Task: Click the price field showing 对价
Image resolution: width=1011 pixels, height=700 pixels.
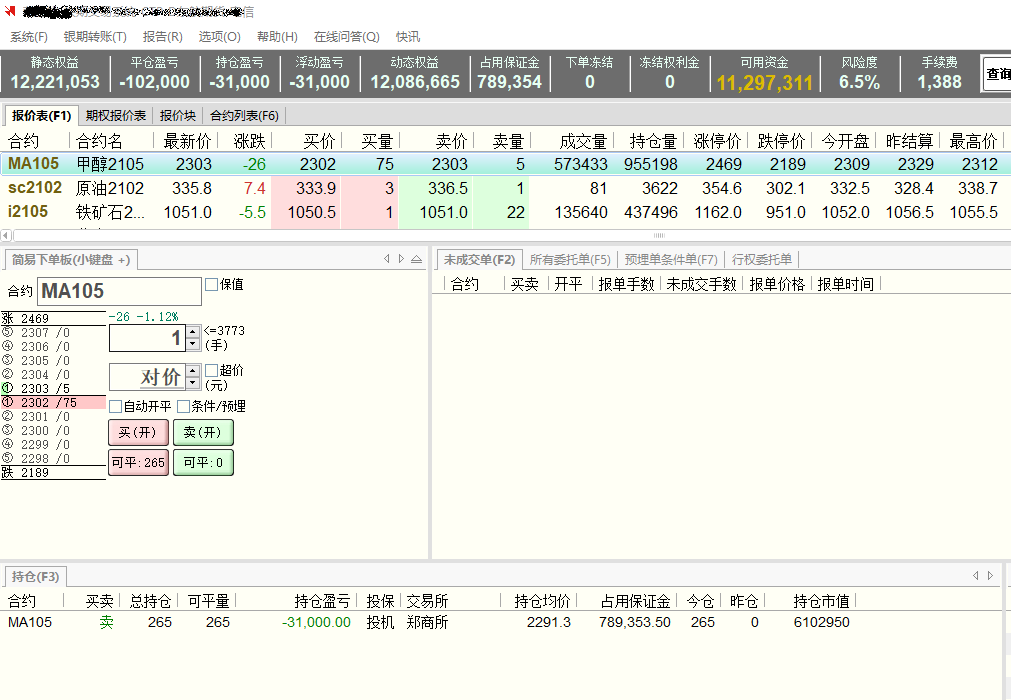Action: coord(148,377)
